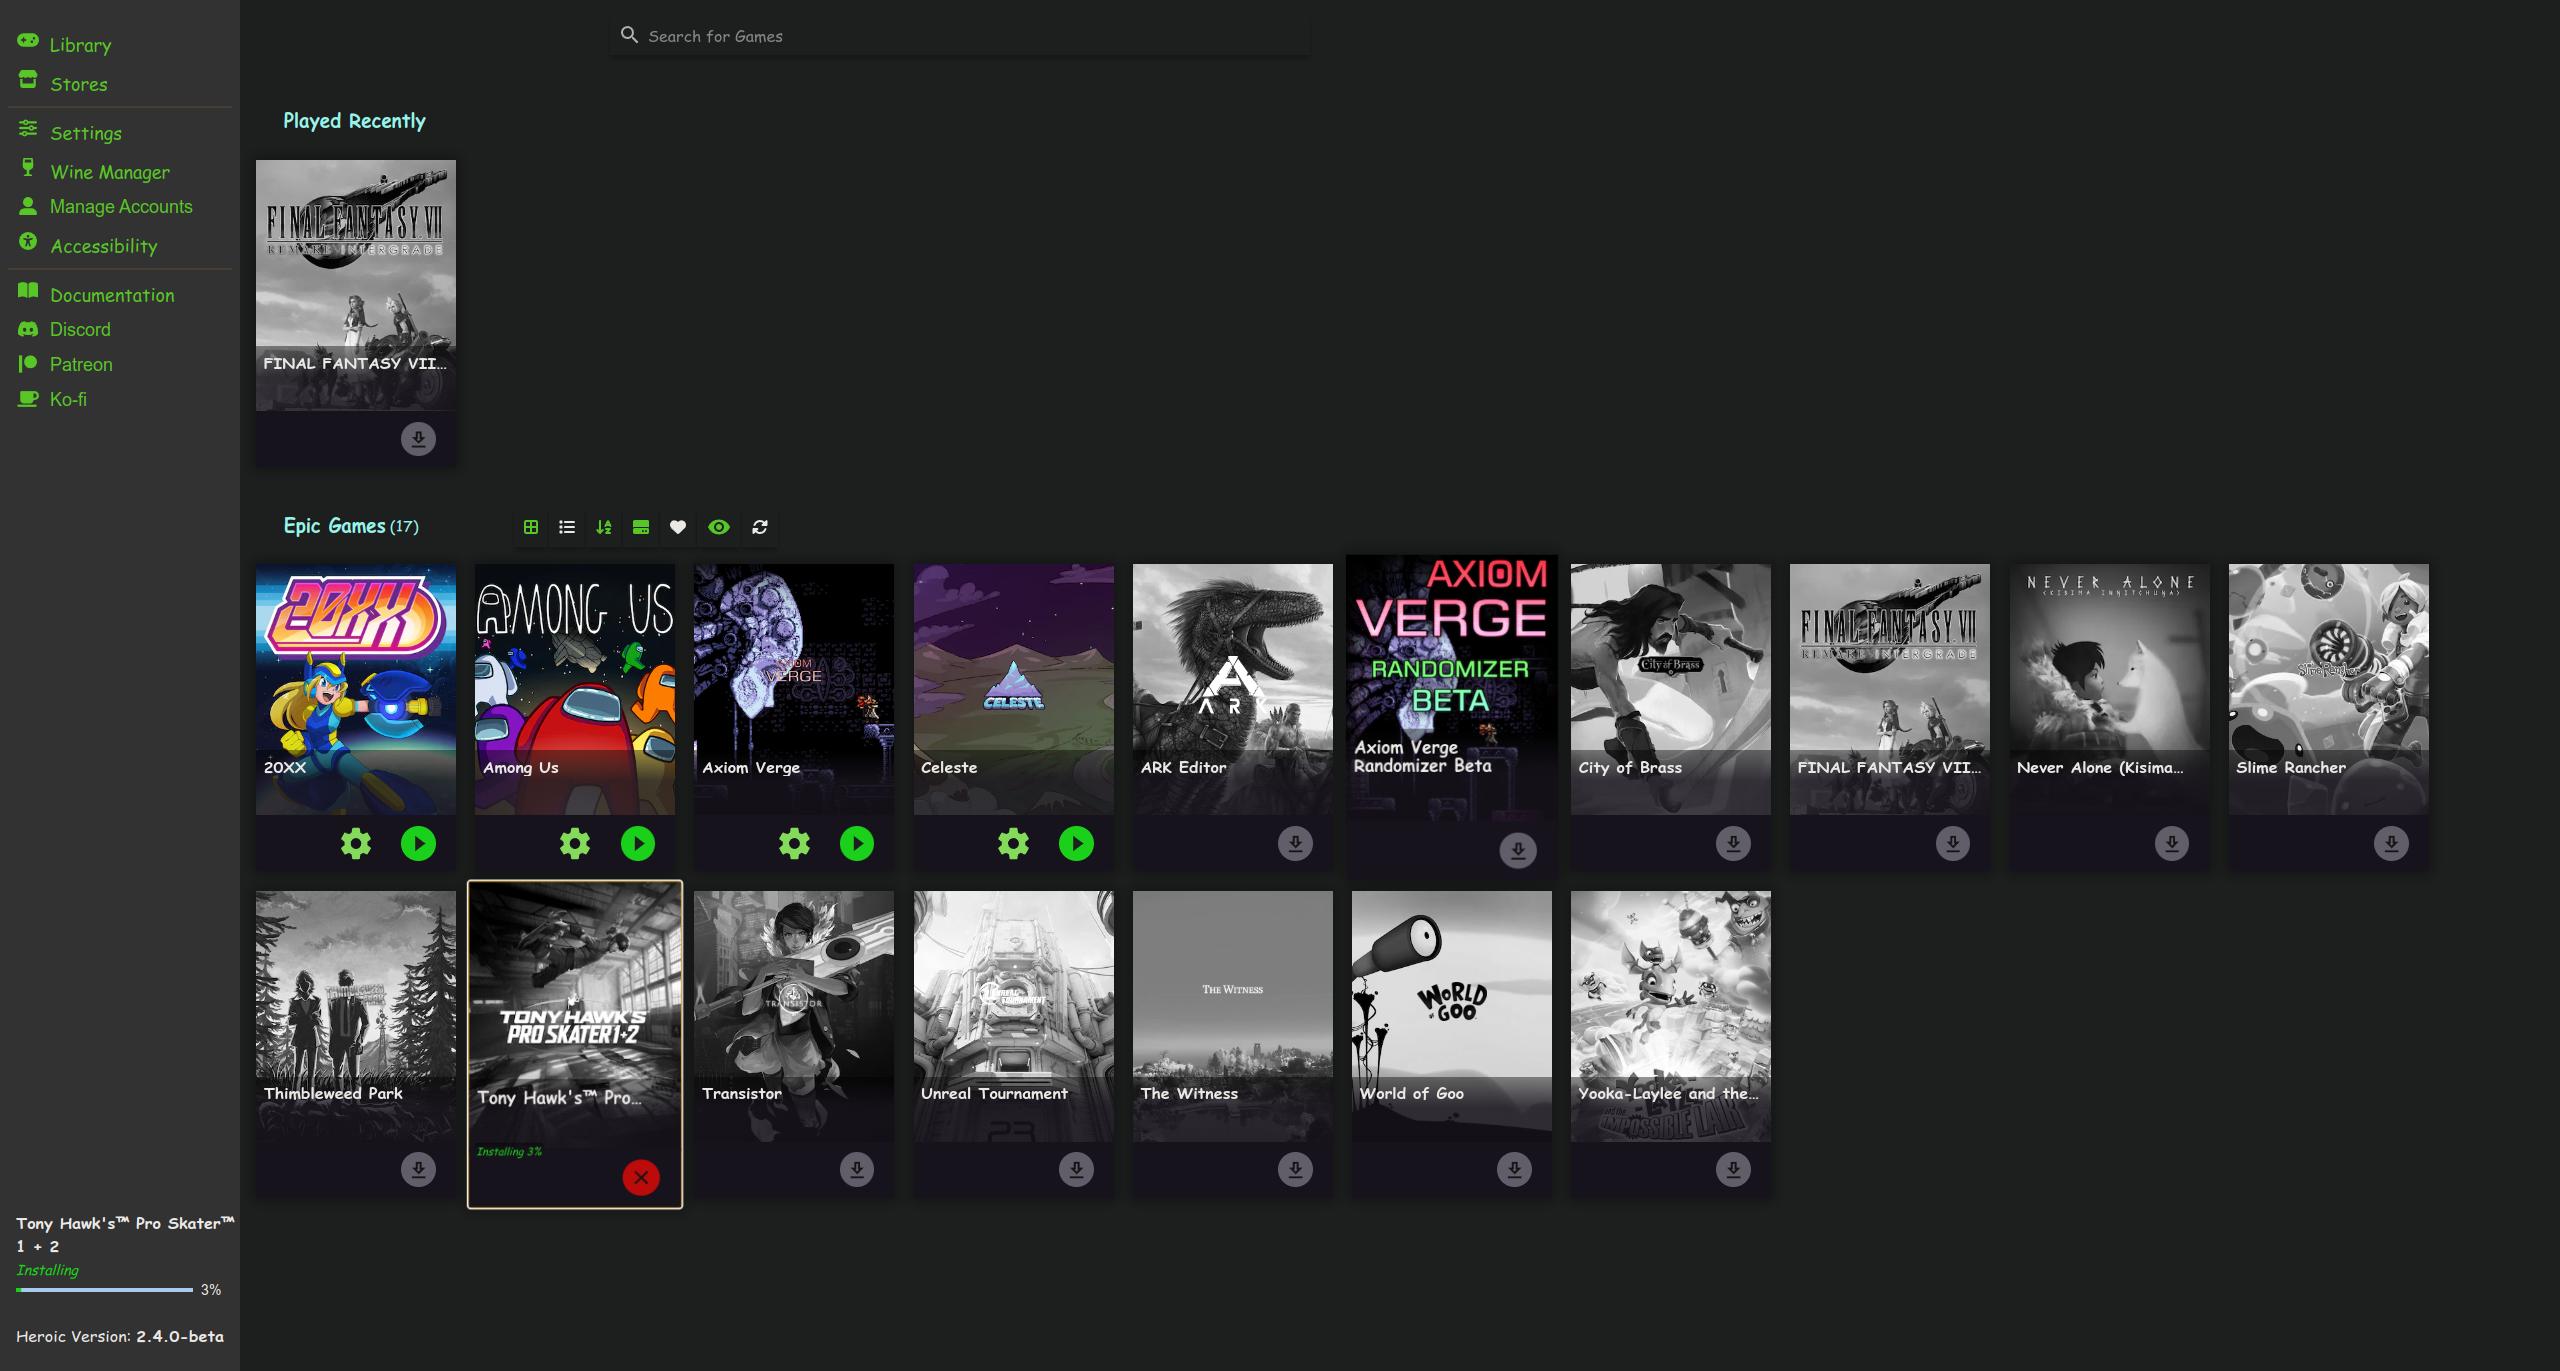2560x1371 pixels.
Task: Click the Search for Games field
Action: click(x=960, y=36)
